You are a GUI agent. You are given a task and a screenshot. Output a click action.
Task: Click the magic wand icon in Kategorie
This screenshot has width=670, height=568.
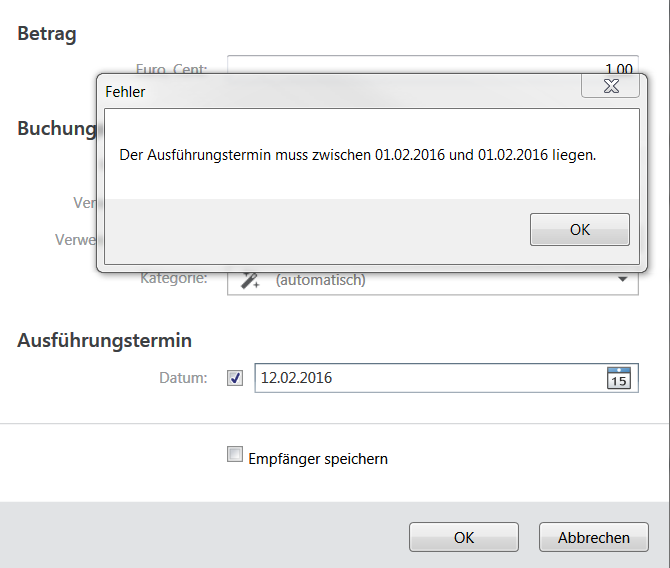(251, 280)
